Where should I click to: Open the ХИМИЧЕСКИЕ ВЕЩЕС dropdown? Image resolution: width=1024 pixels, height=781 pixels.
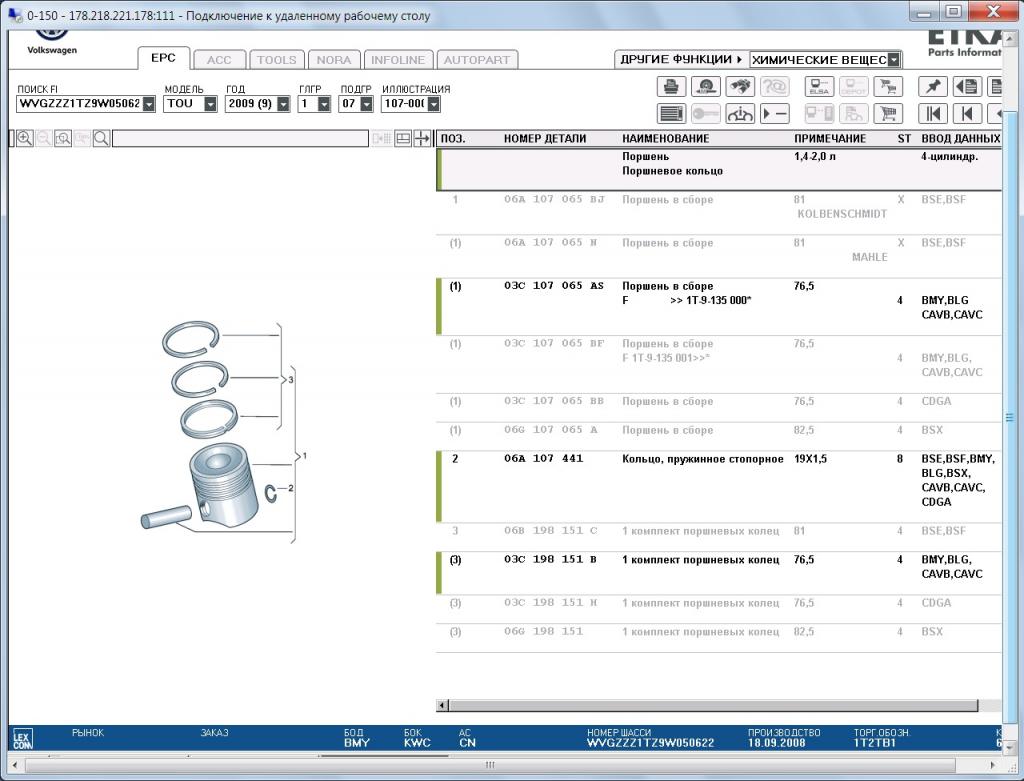(894, 60)
